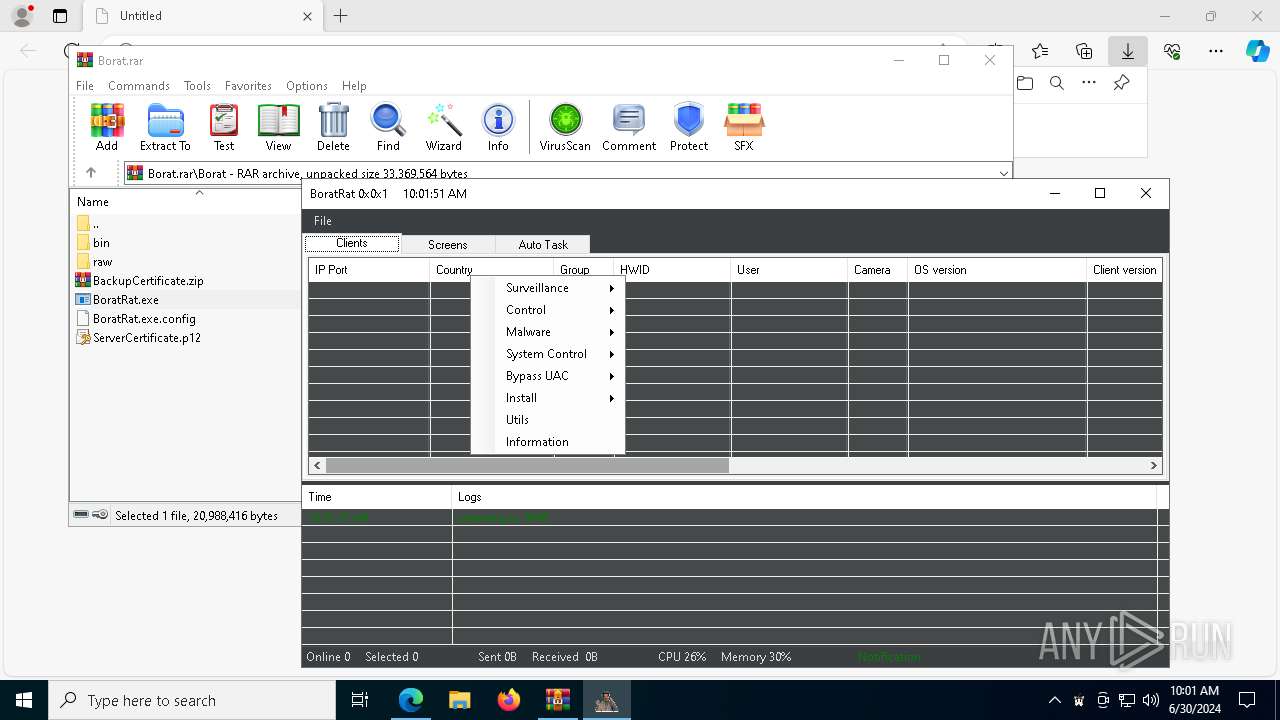Open the View toolbar icon
Image resolution: width=1280 pixels, height=720 pixels.
click(x=278, y=127)
